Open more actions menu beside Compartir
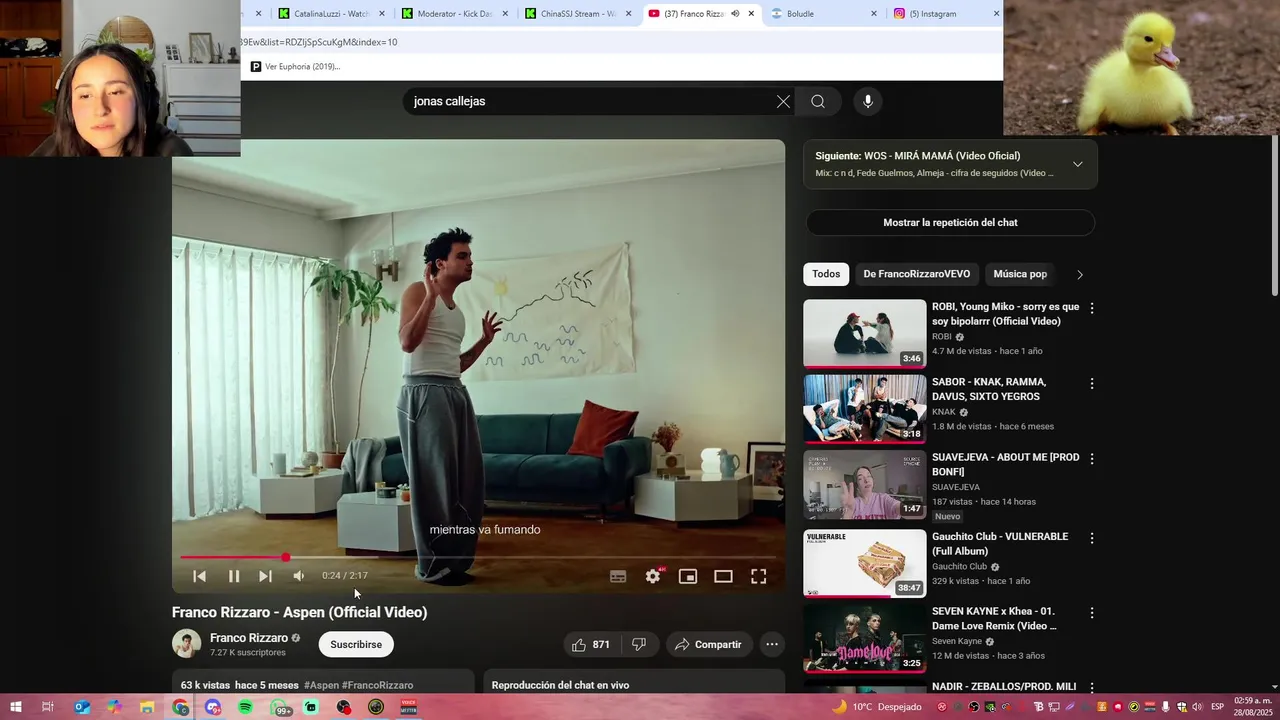 coord(772,645)
